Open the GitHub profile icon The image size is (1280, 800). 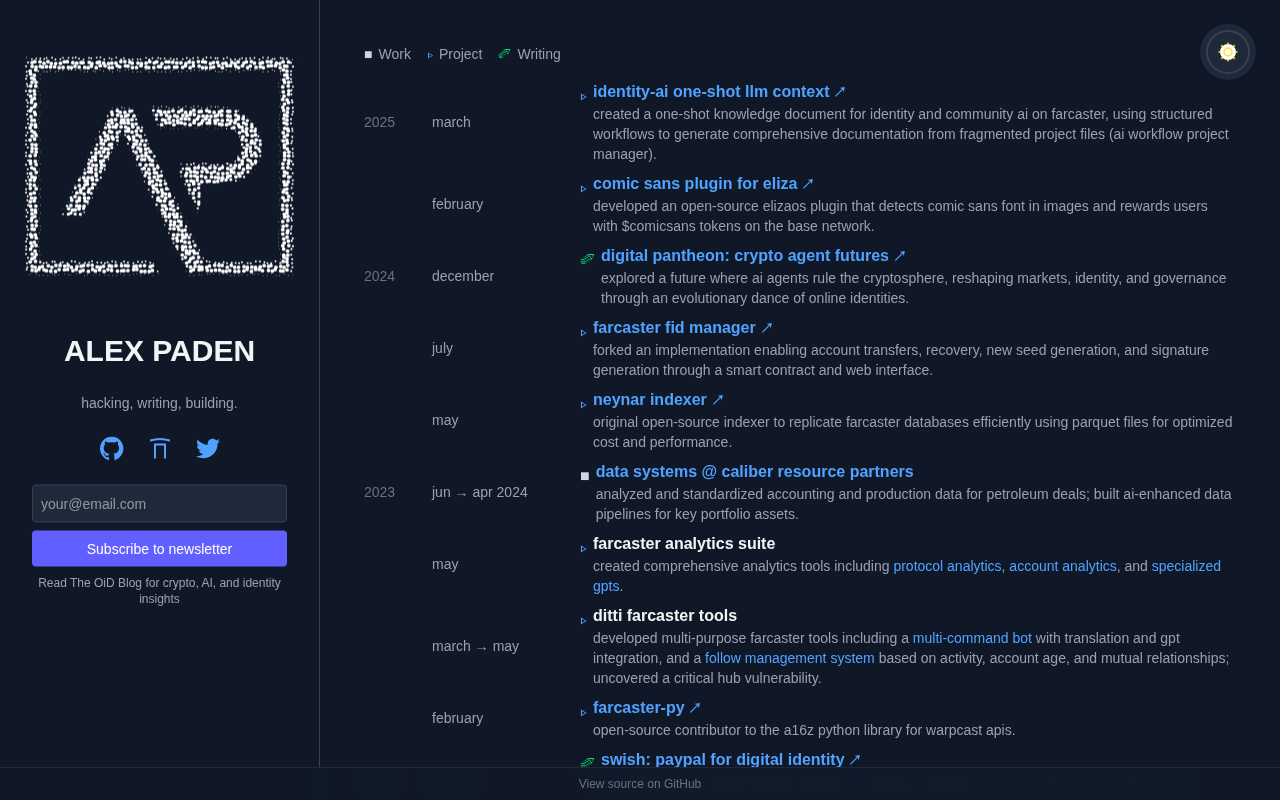(x=112, y=448)
